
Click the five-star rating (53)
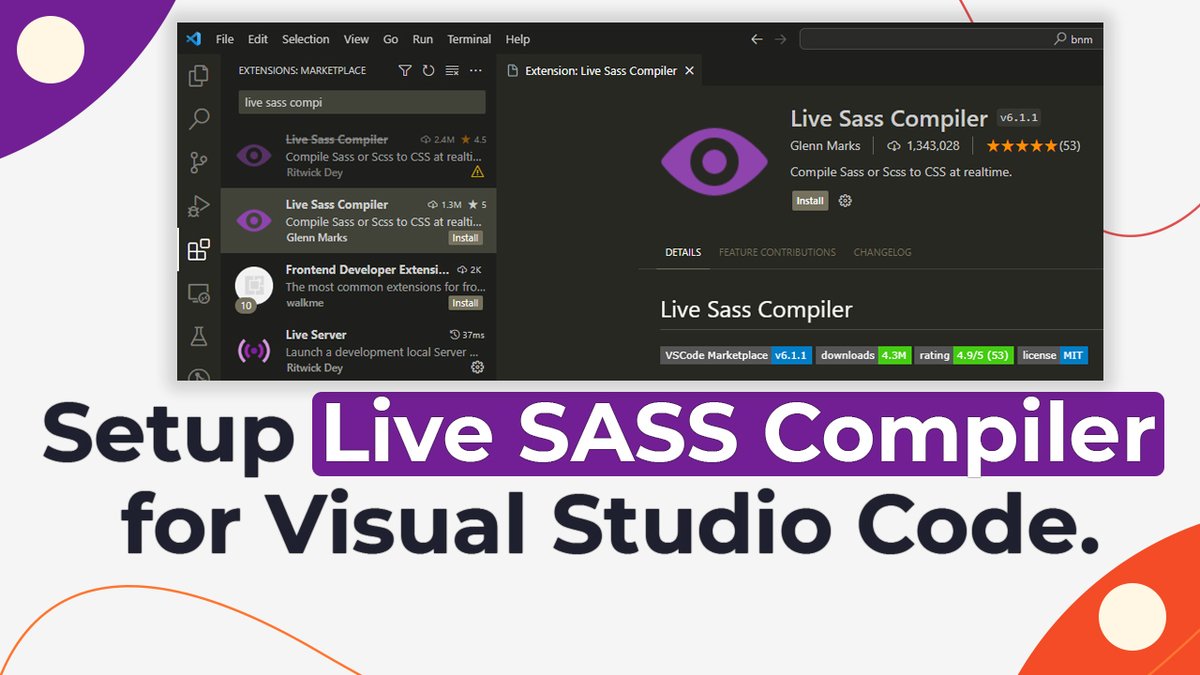(x=1033, y=146)
